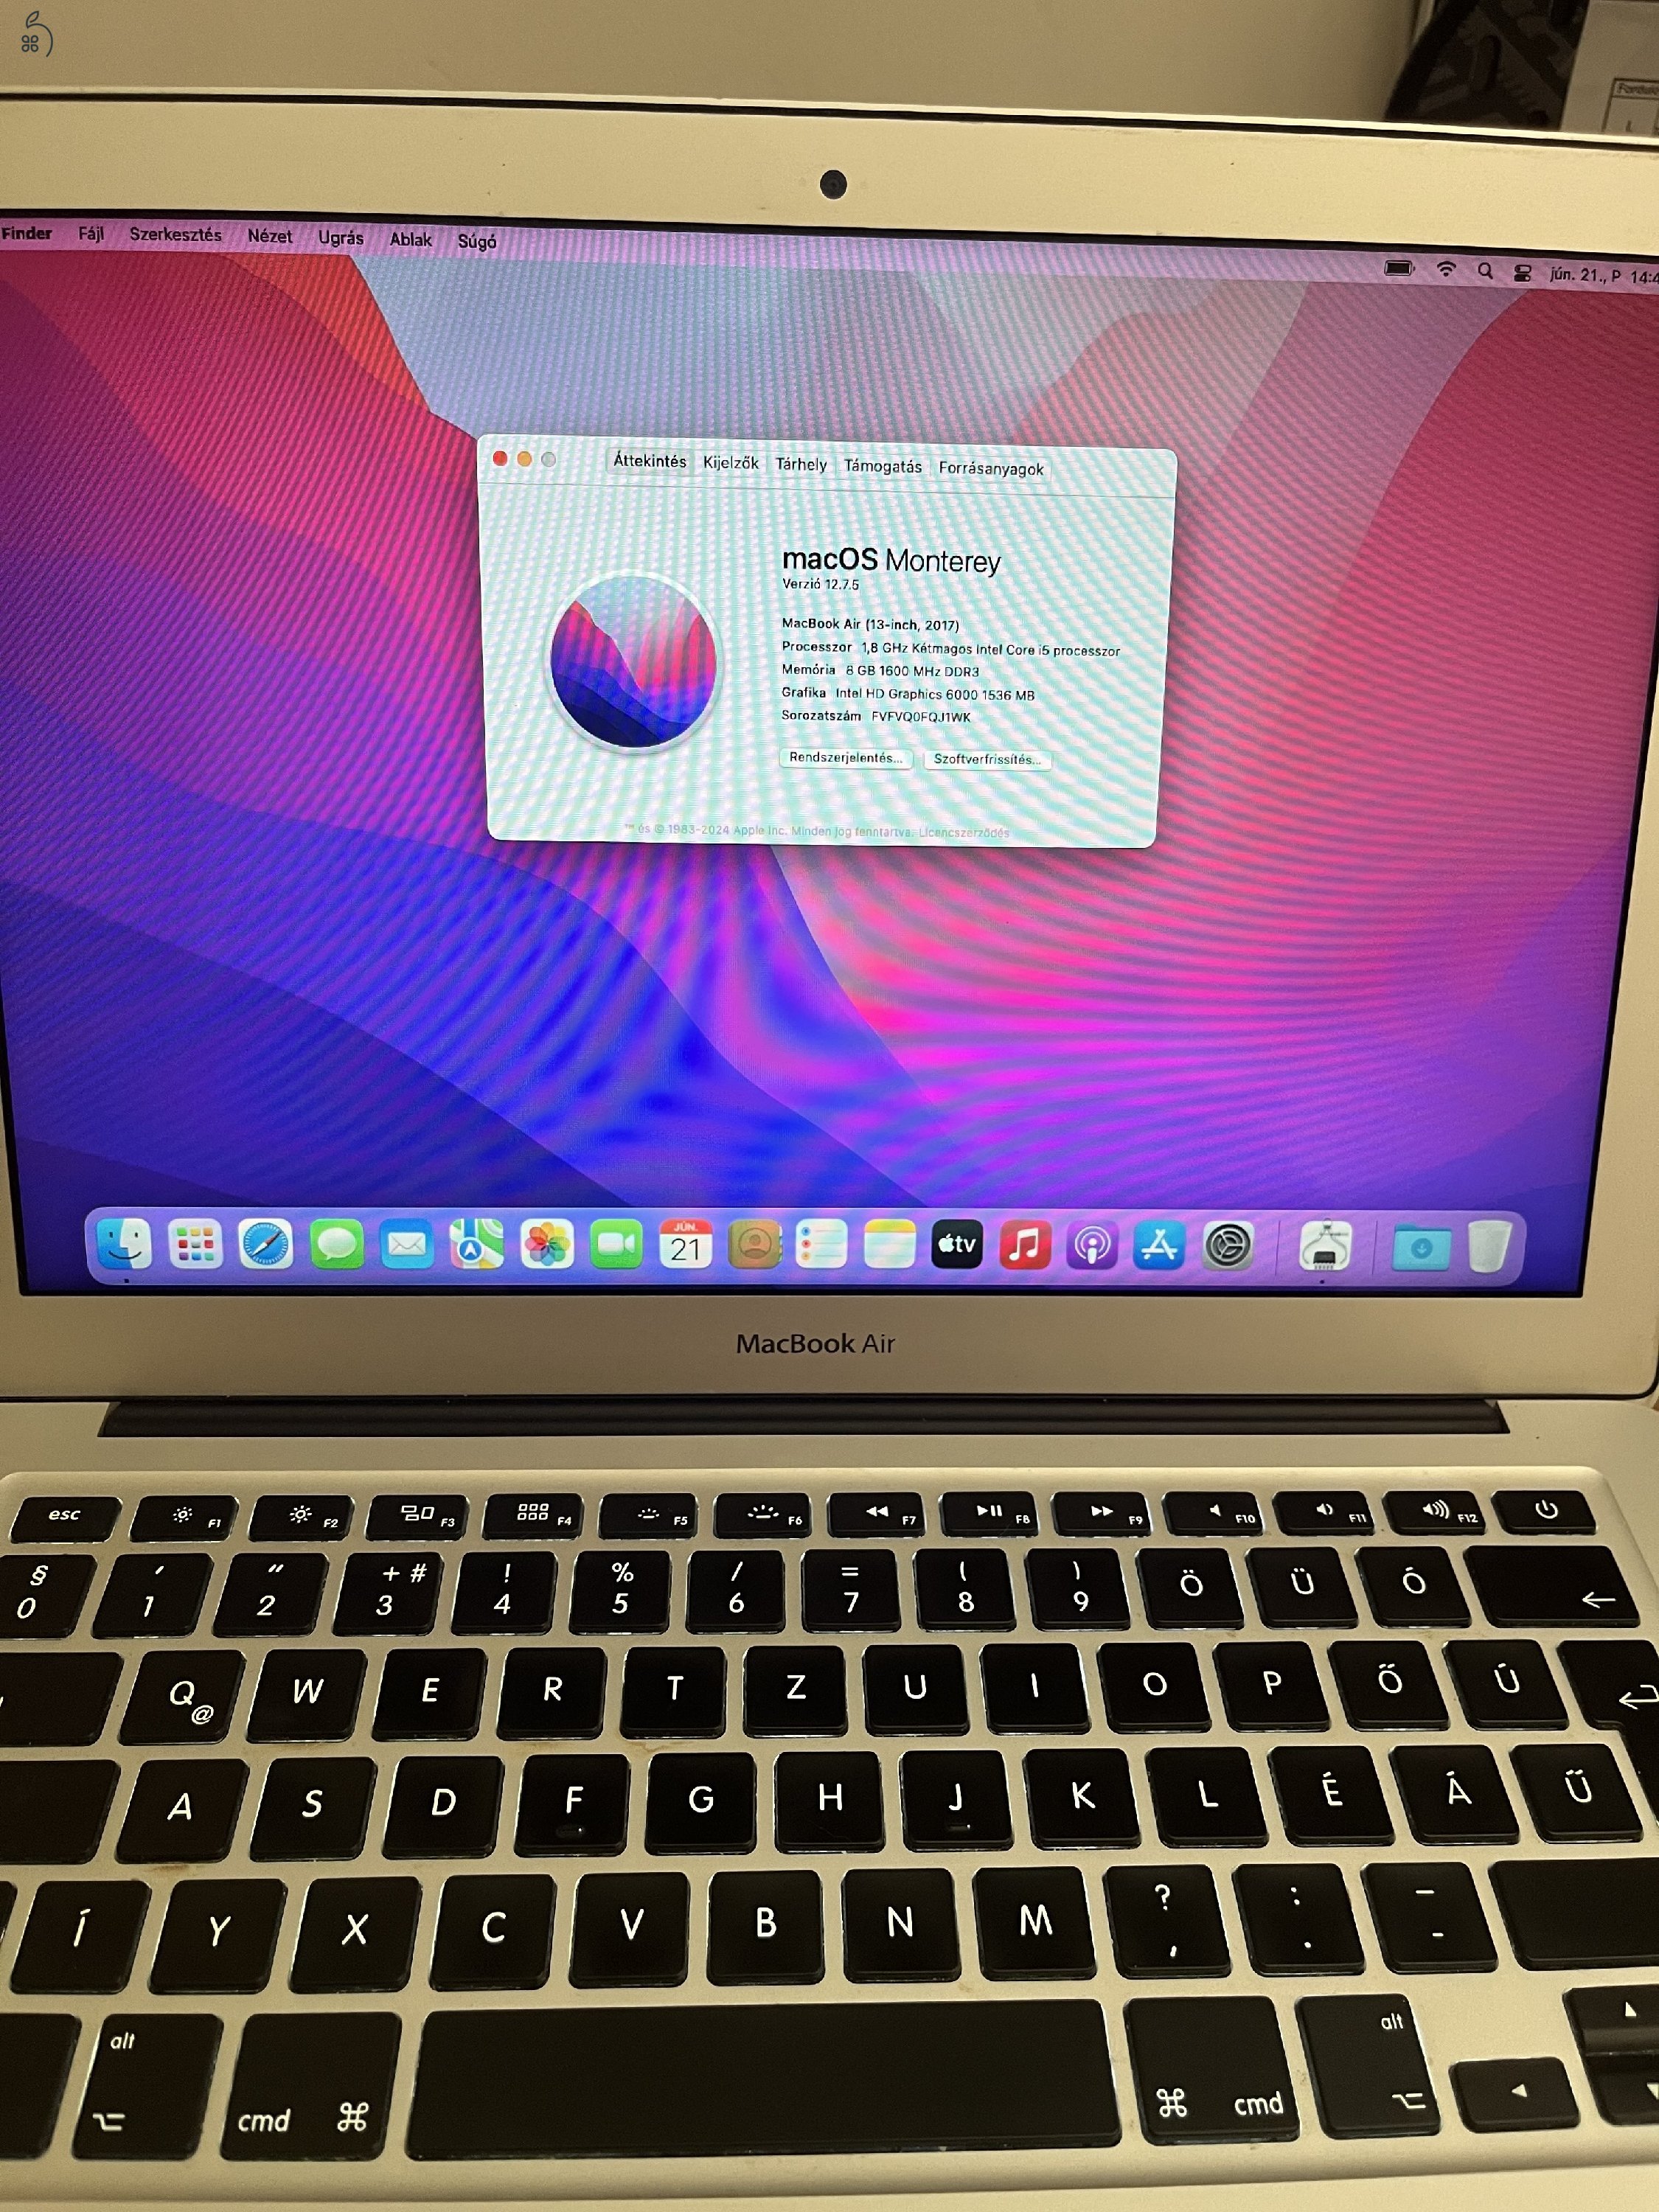1659x2212 pixels.
Task: Close the About This Mac window
Action: (500, 458)
